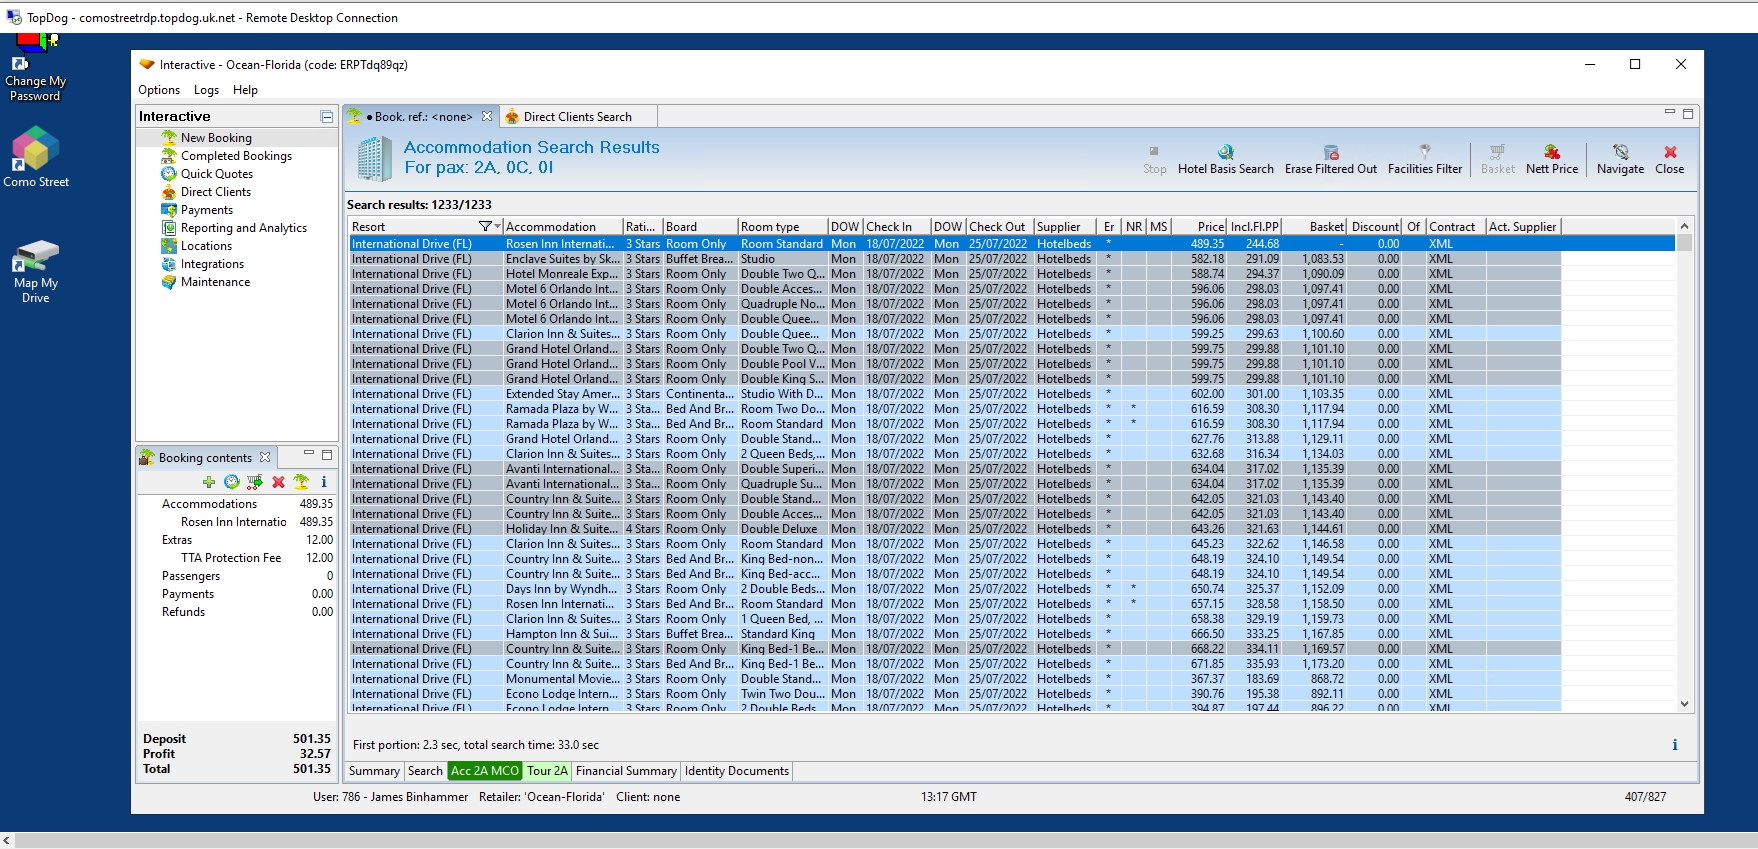Click the results list scroll-down arrow
Image resolution: width=1758 pixels, height=849 pixels.
pos(1684,704)
